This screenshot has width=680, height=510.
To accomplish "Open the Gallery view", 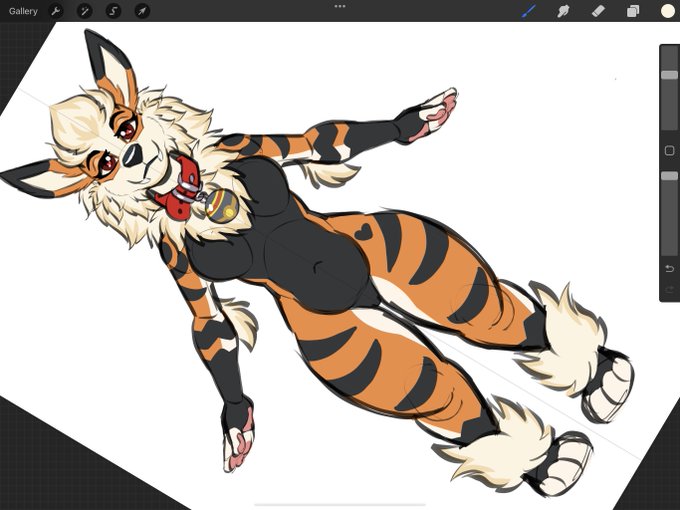I will (x=23, y=11).
